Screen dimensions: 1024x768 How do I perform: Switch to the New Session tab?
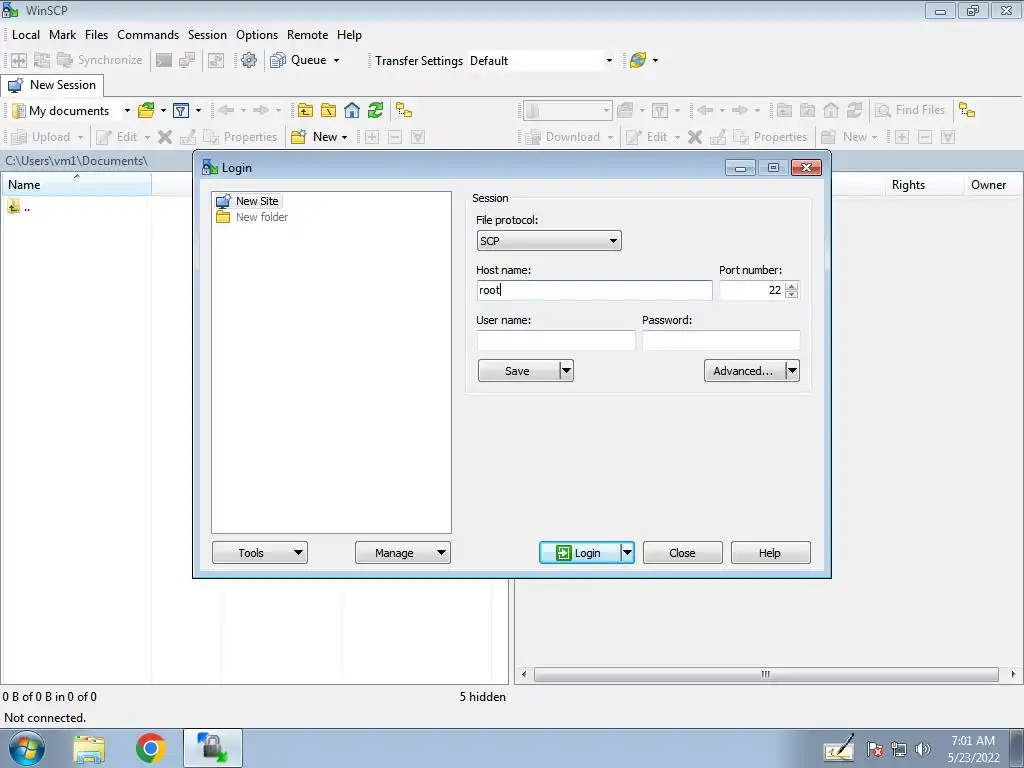pos(52,85)
